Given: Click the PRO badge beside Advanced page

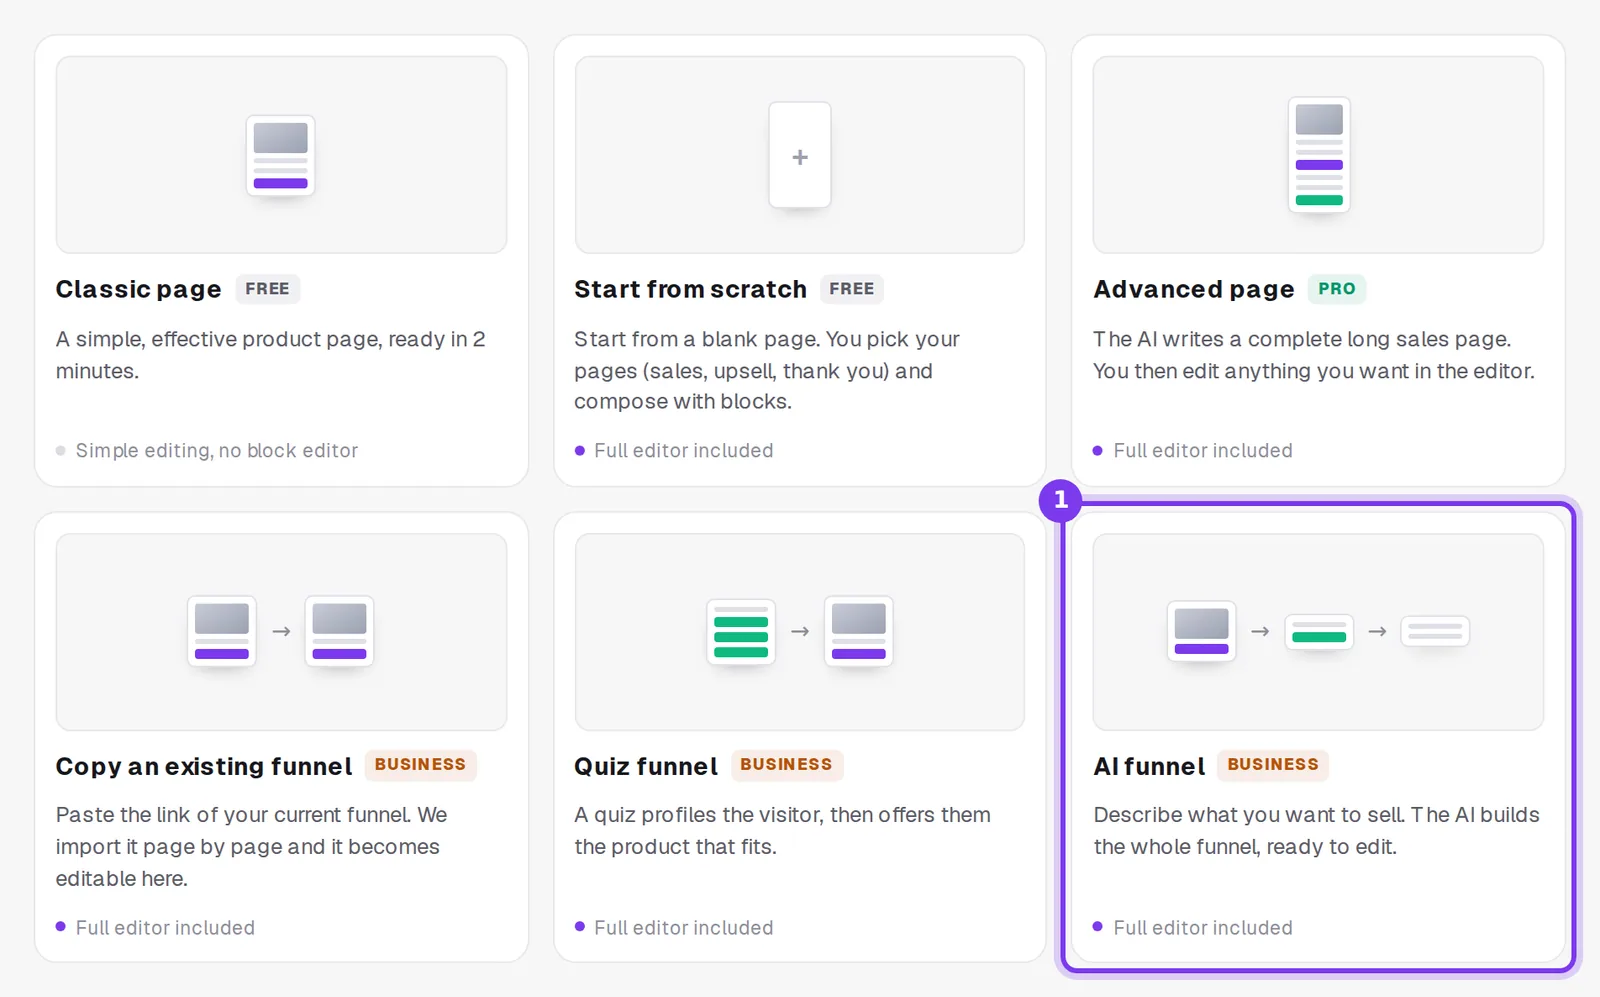Looking at the screenshot, I should coord(1337,289).
